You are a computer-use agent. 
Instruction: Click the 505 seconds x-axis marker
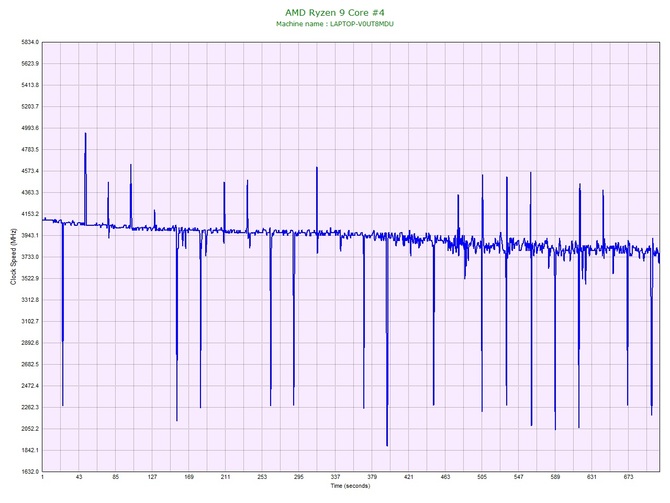(482, 478)
